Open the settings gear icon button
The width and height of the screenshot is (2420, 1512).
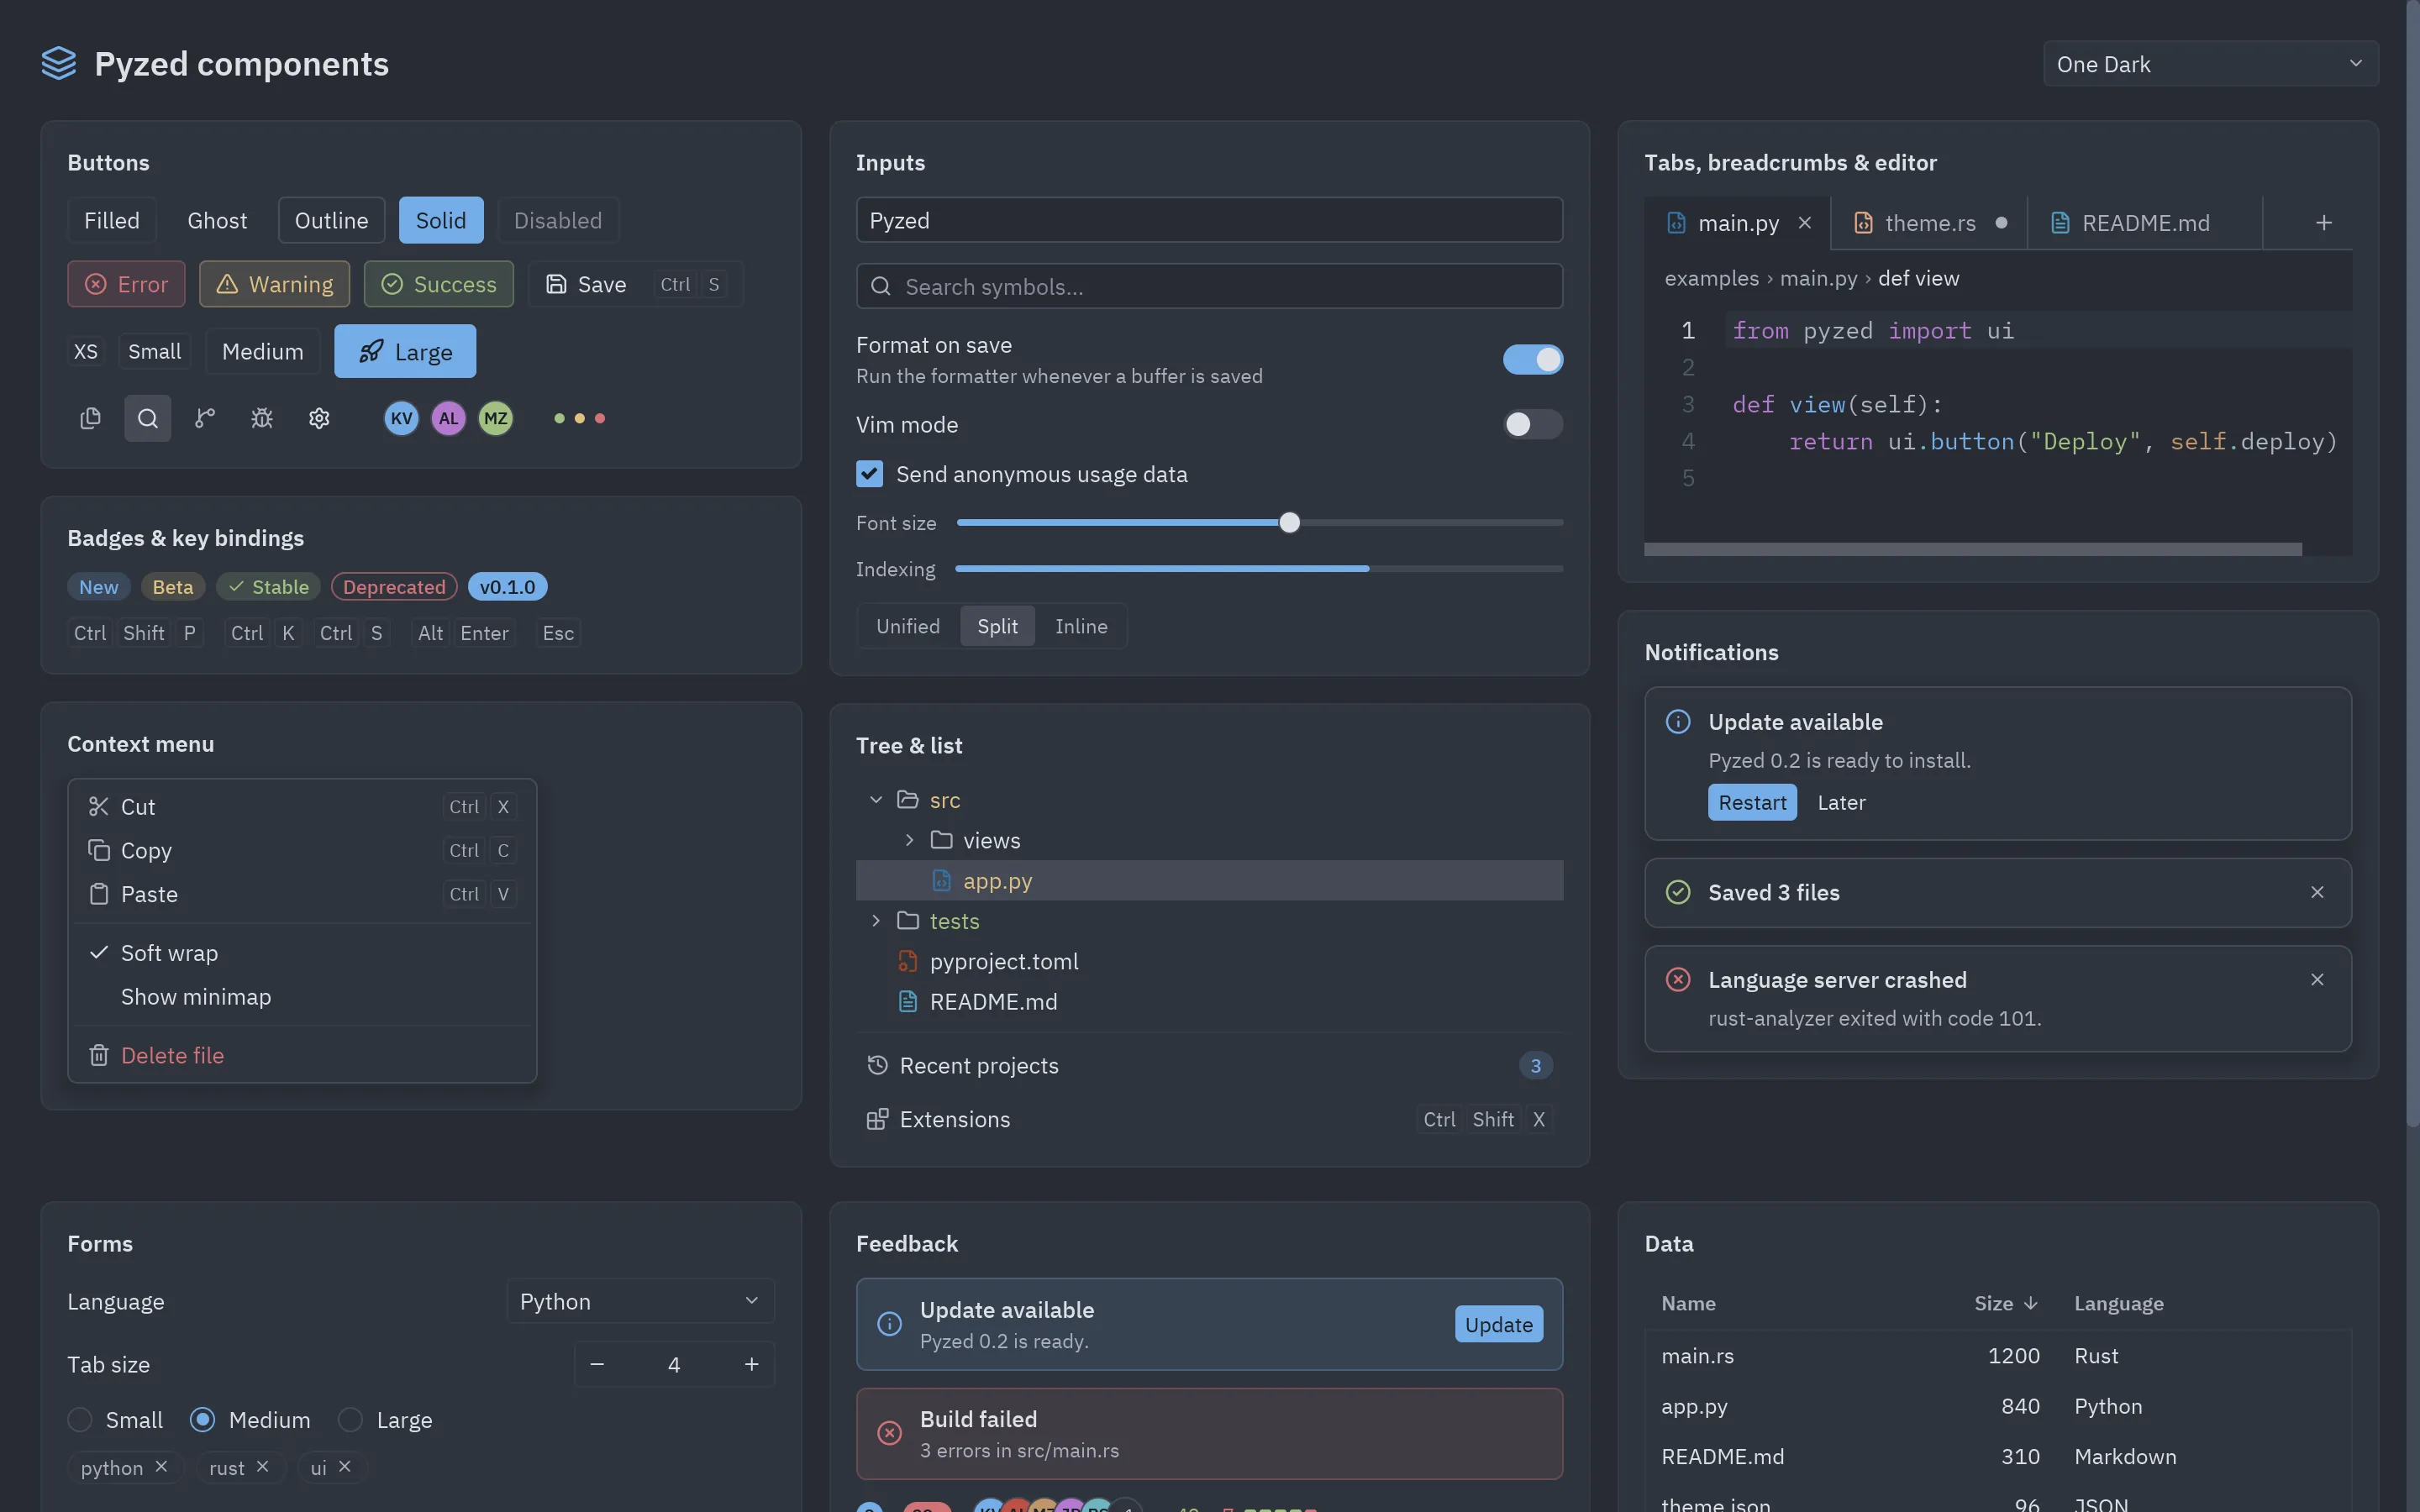(x=319, y=418)
